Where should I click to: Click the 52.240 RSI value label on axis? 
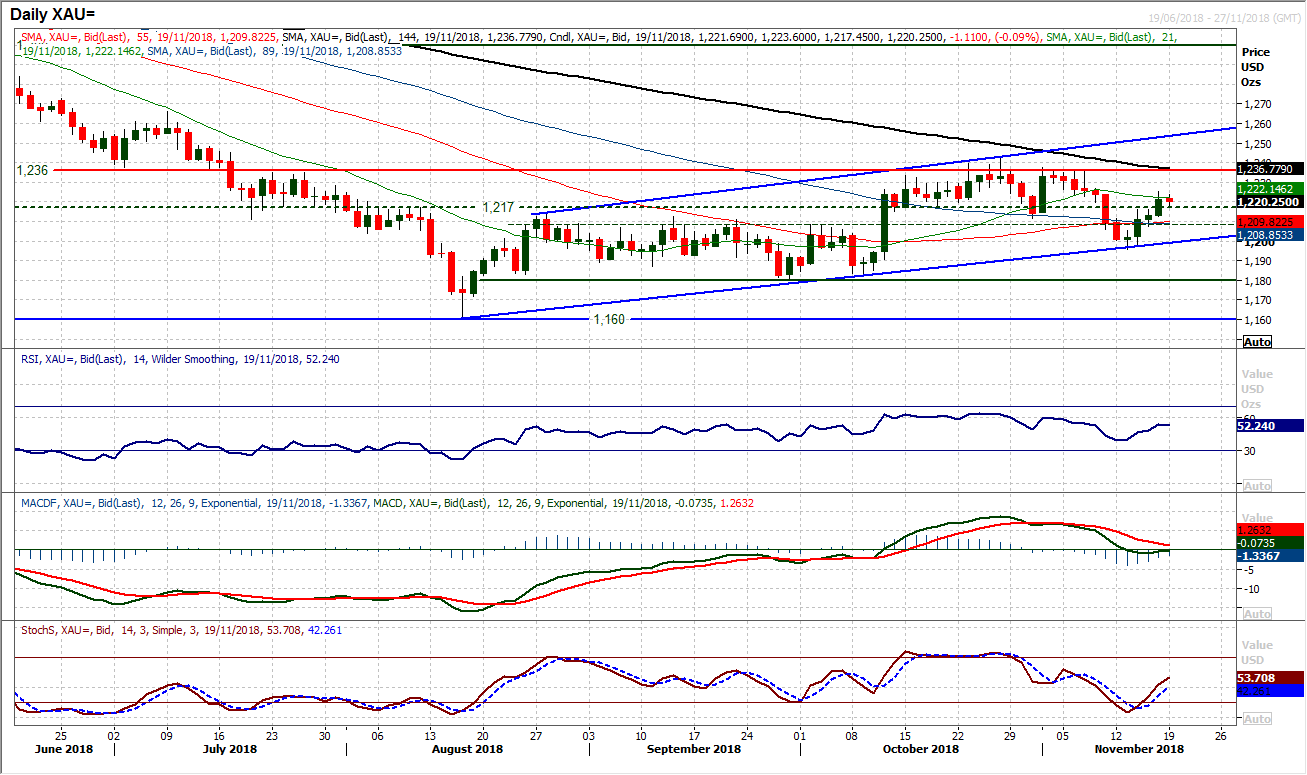(x=1269, y=425)
